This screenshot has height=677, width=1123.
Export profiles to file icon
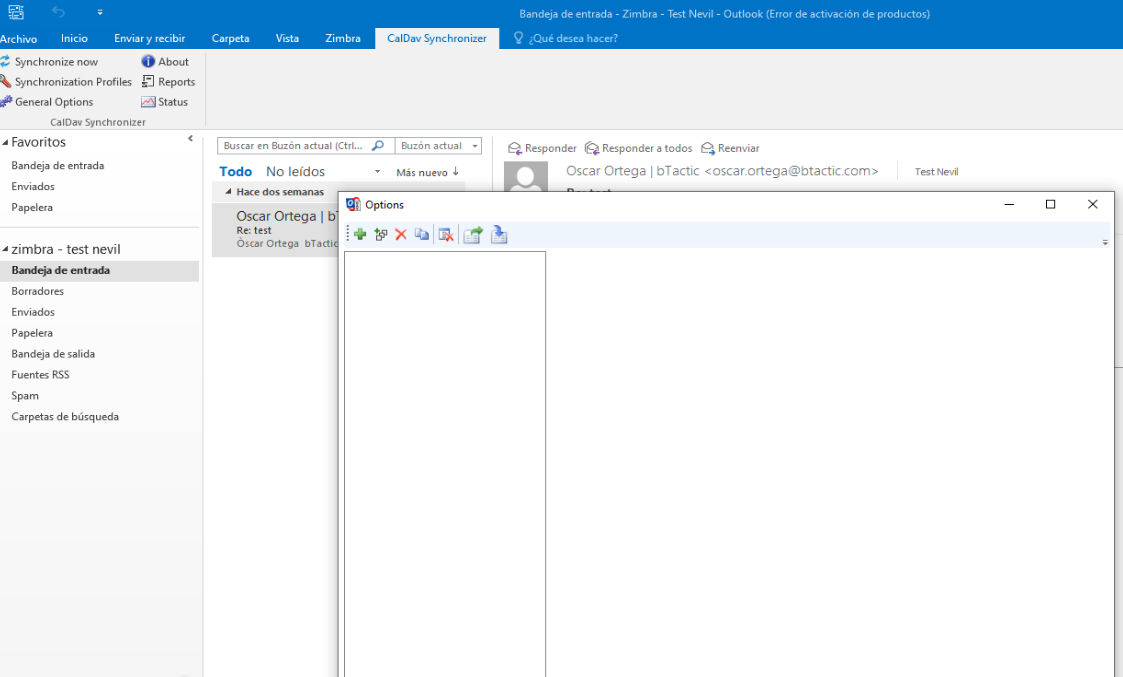[473, 234]
